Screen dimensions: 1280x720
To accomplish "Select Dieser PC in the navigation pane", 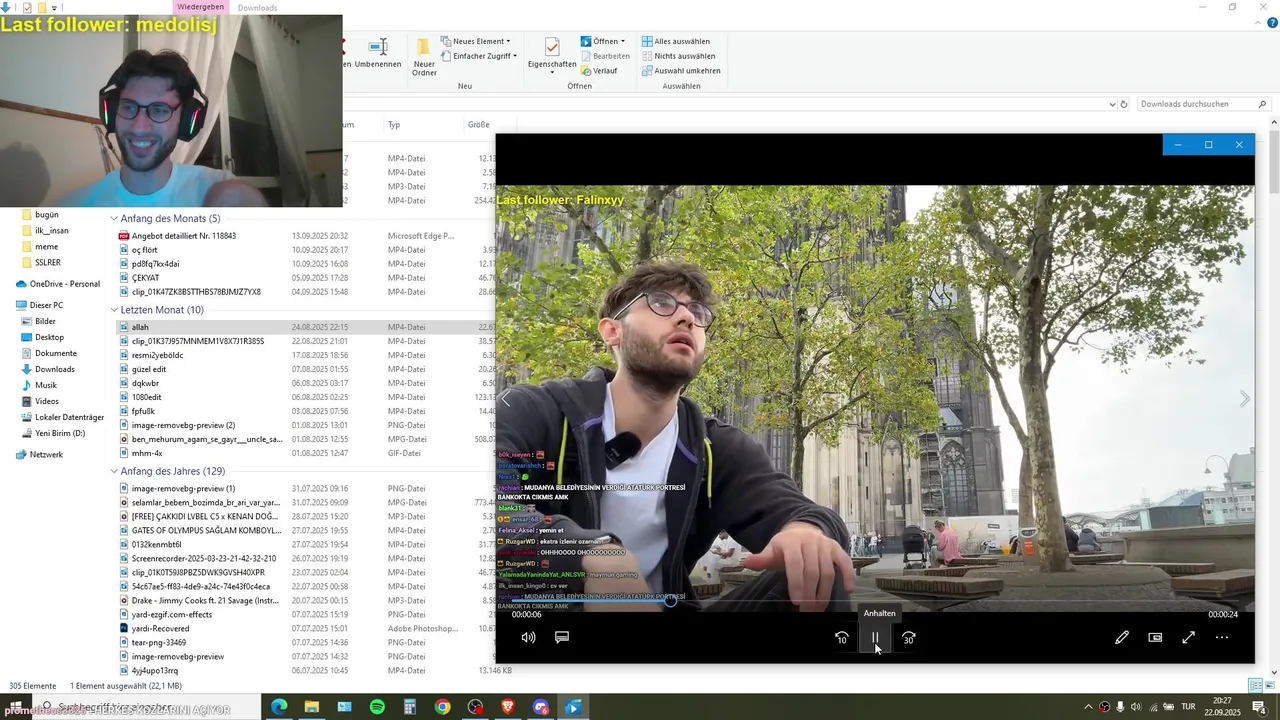I will pos(46,305).
